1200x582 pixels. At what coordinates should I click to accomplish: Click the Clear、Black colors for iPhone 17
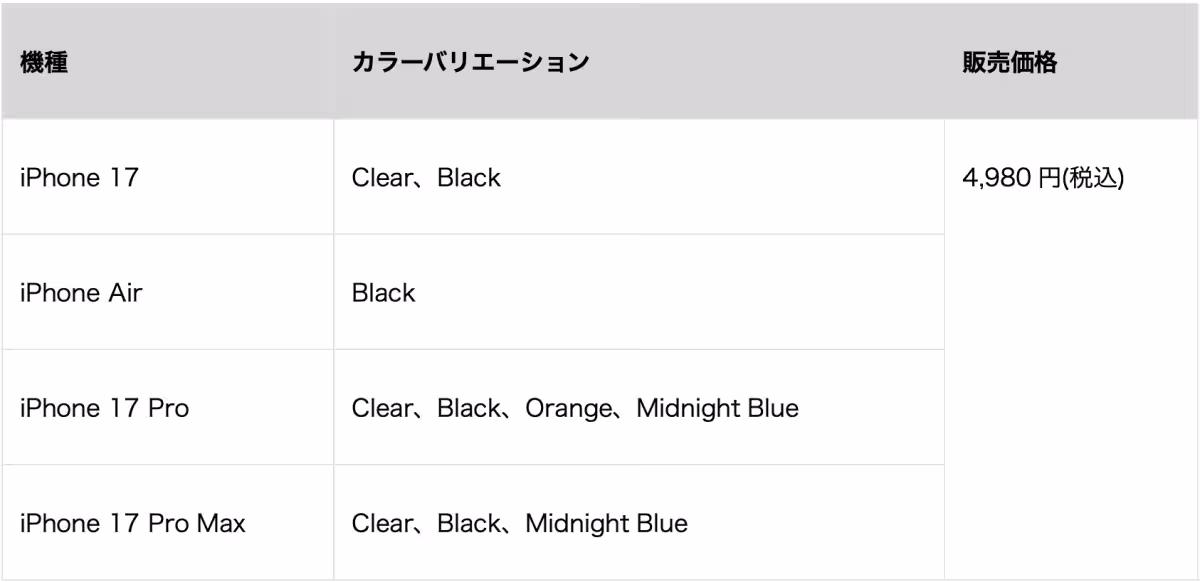tap(426, 179)
